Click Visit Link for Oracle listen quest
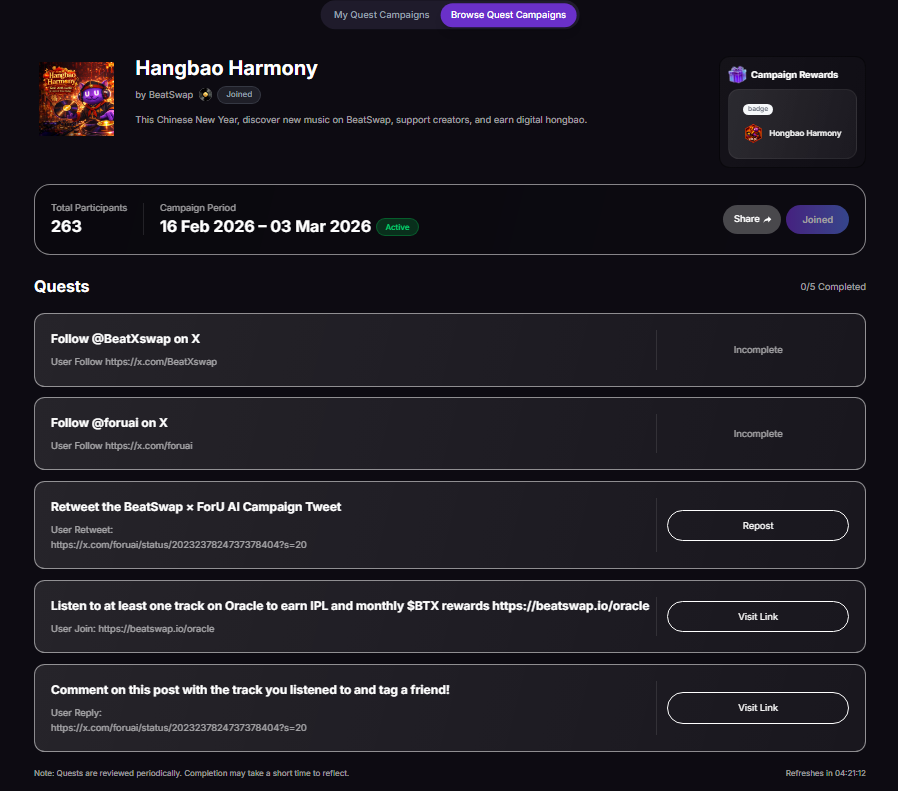This screenshot has height=791, width=898. (x=758, y=617)
